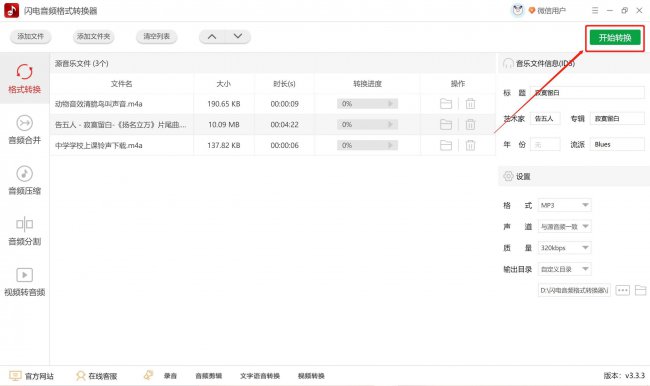Viewport: 650px width, 386px height.
Task: Click the 微信用户 account label
Action: pos(551,11)
